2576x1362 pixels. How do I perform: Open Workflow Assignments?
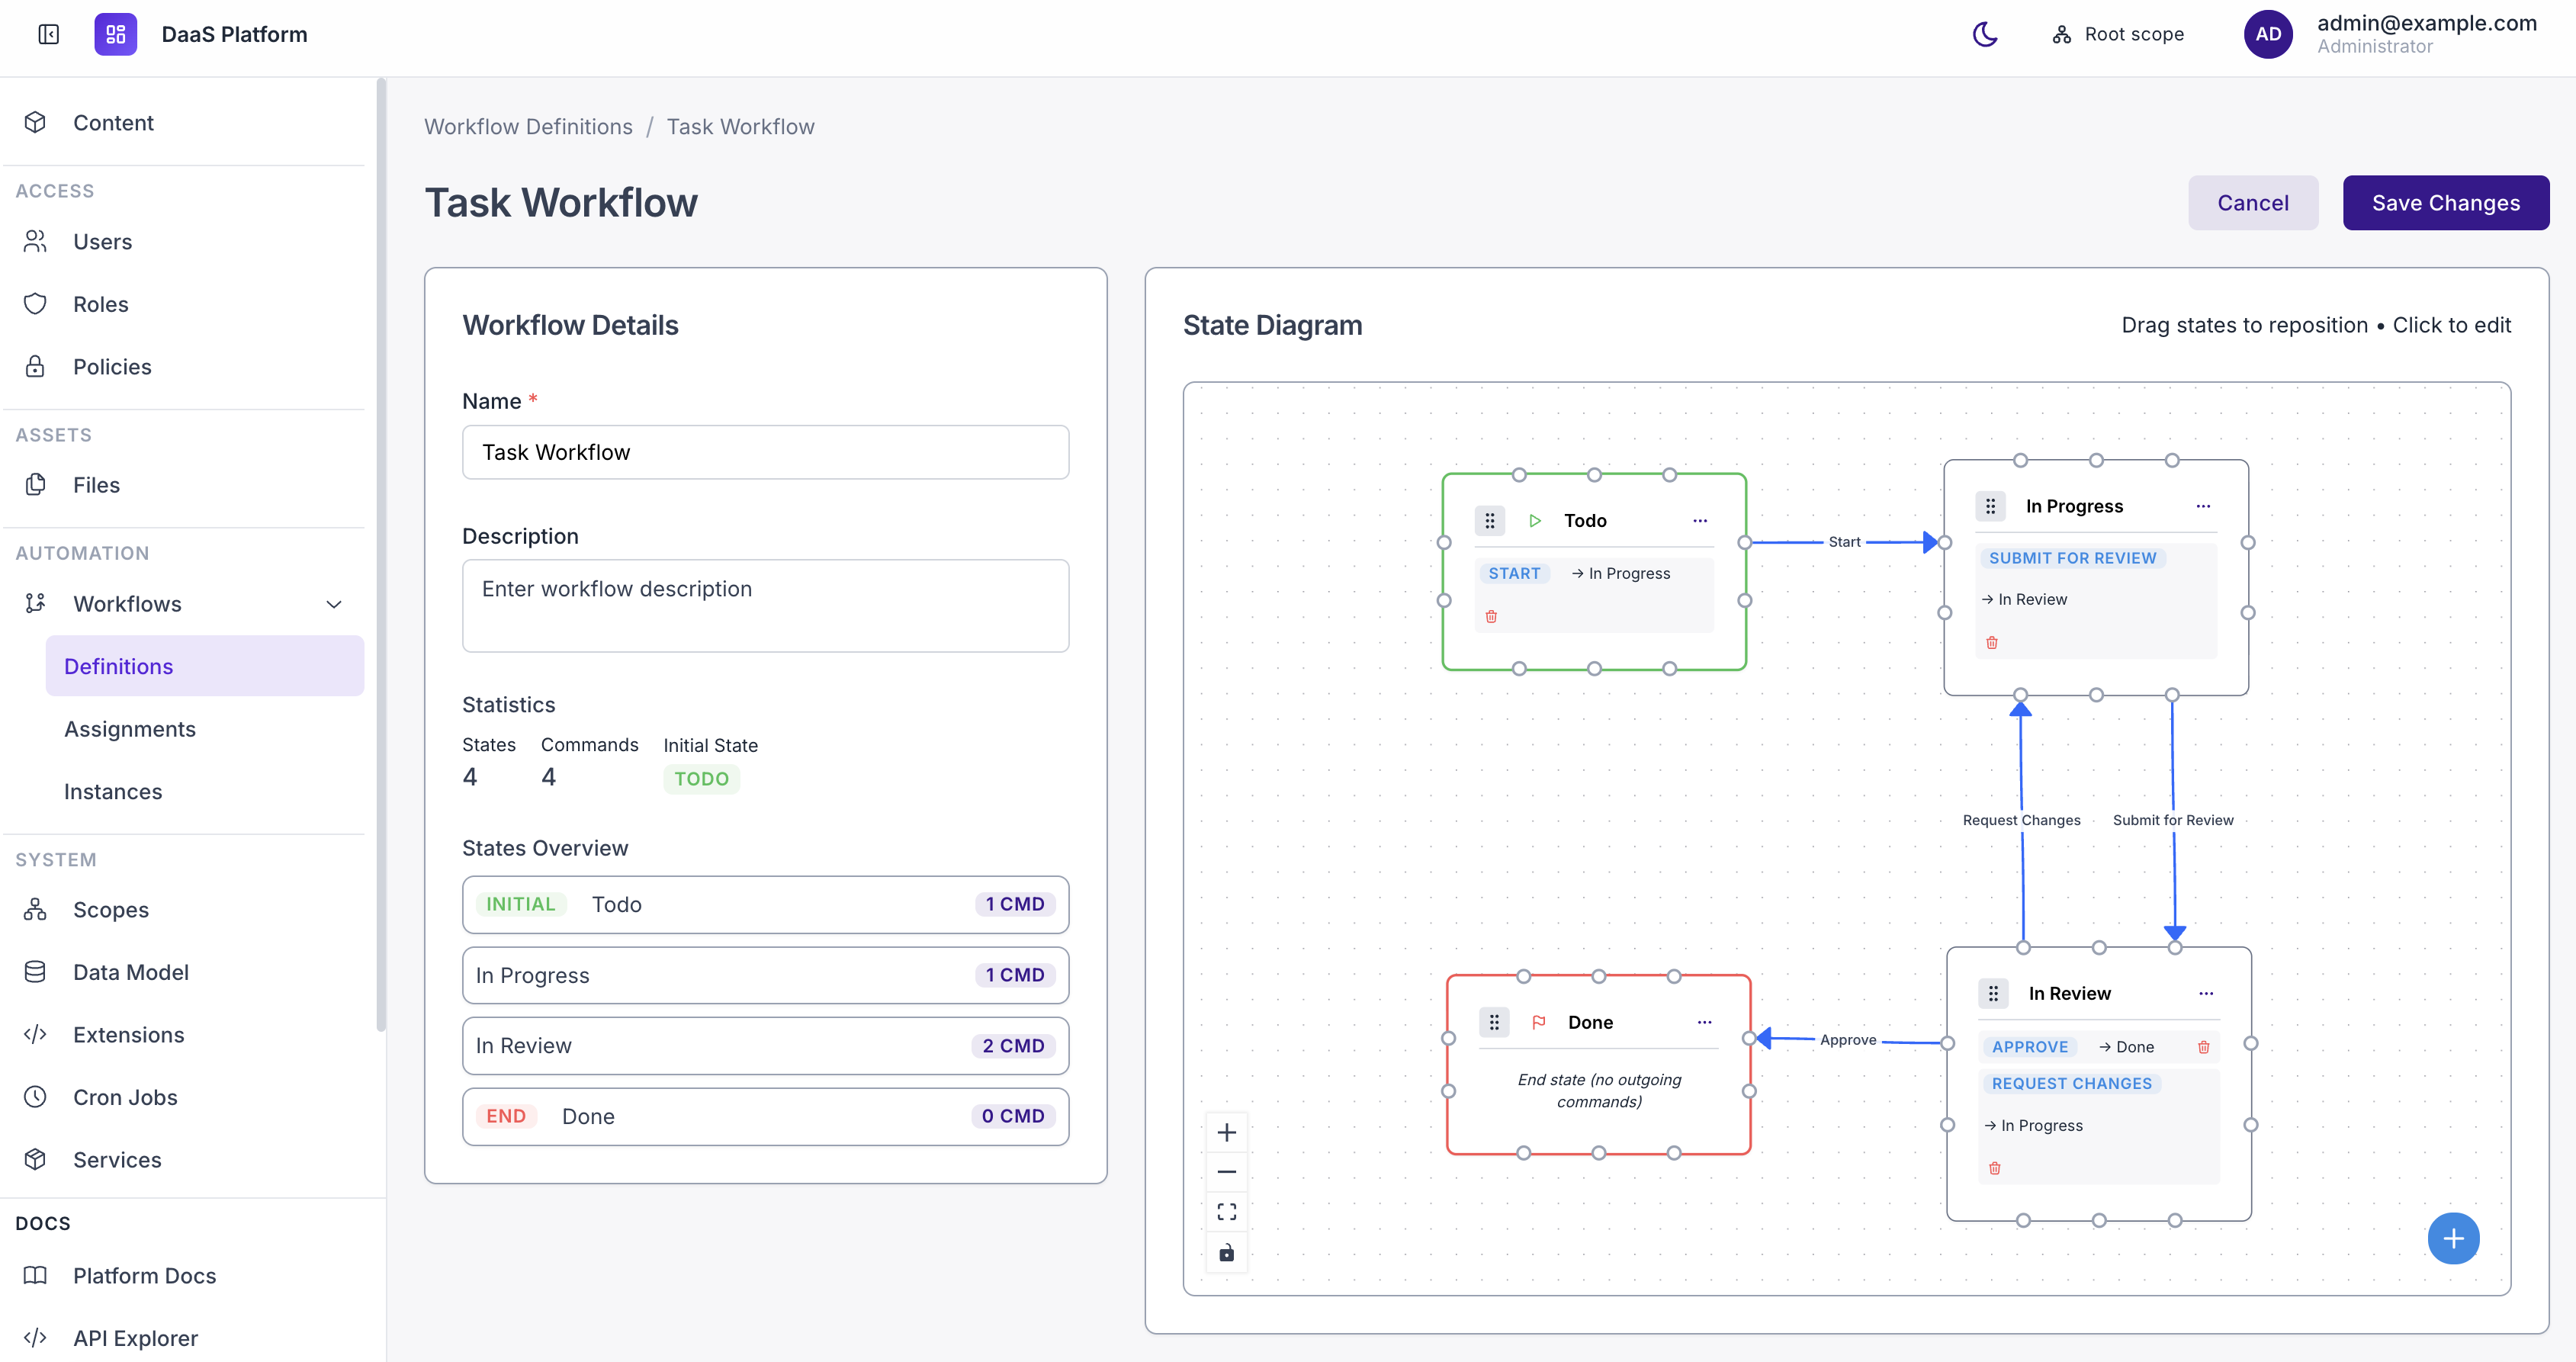pos(204,729)
